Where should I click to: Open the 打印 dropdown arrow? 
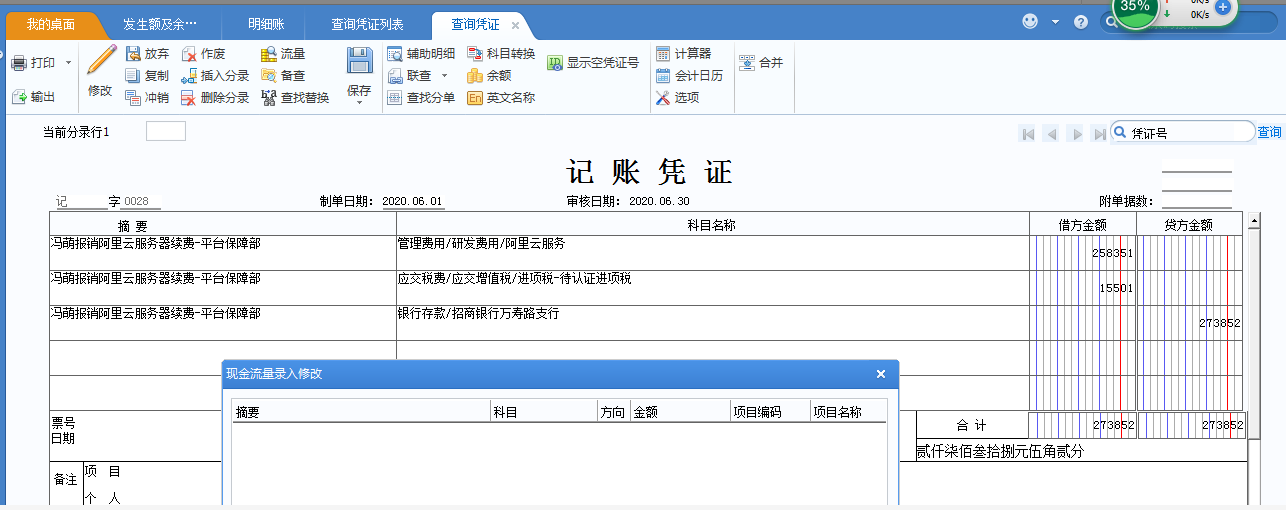point(68,63)
